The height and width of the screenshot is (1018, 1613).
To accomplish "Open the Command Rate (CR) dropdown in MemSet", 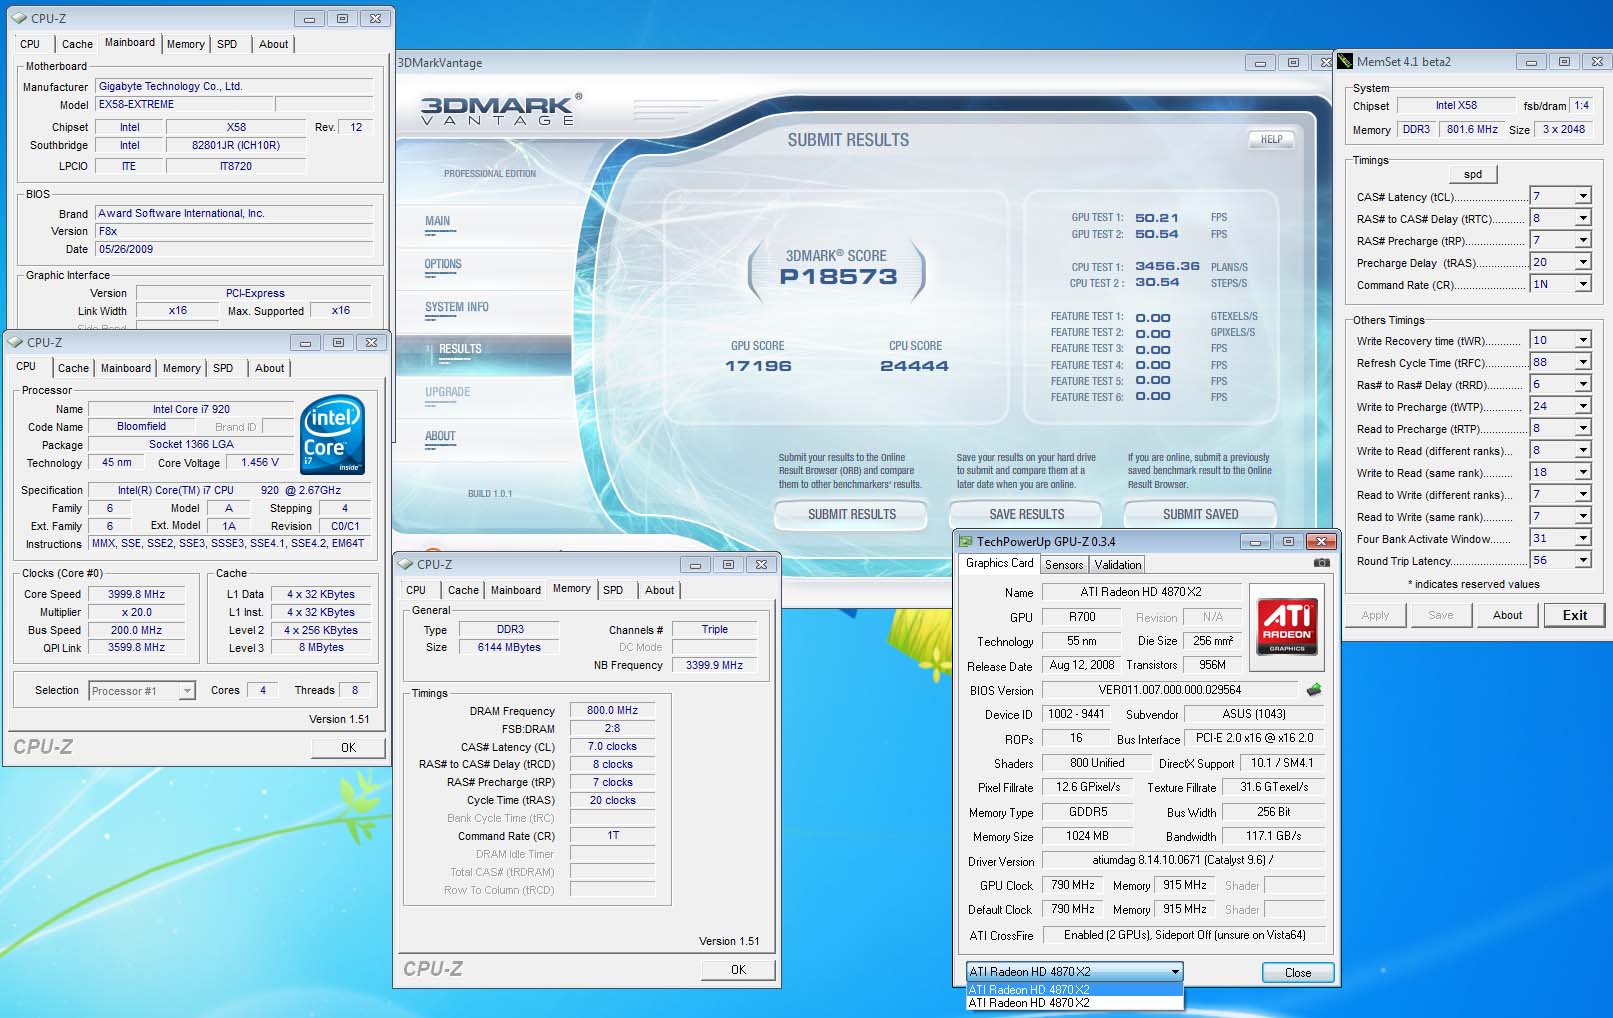I will tap(1583, 284).
